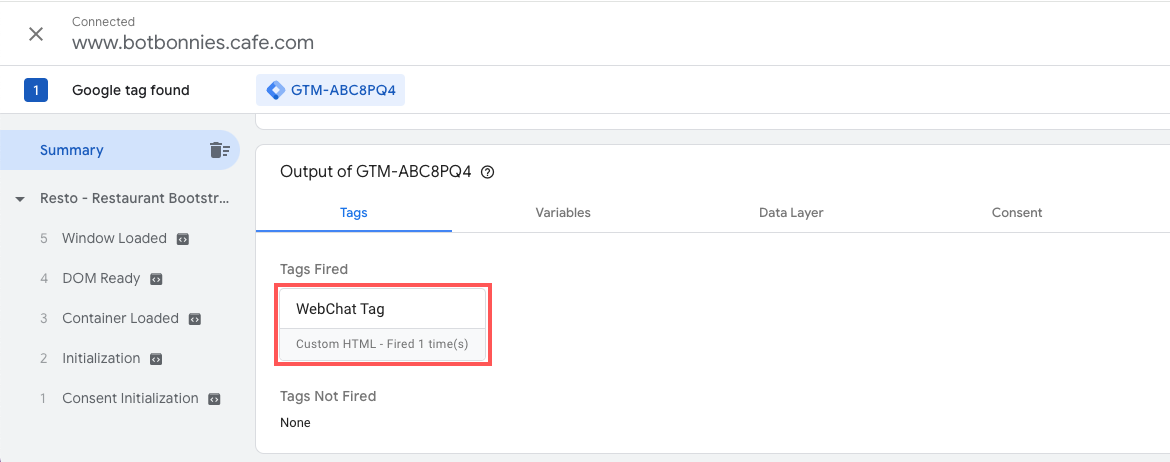Viewport: 1170px width, 462px height.
Task: Click code icon beside Initialization event
Action: pos(156,359)
